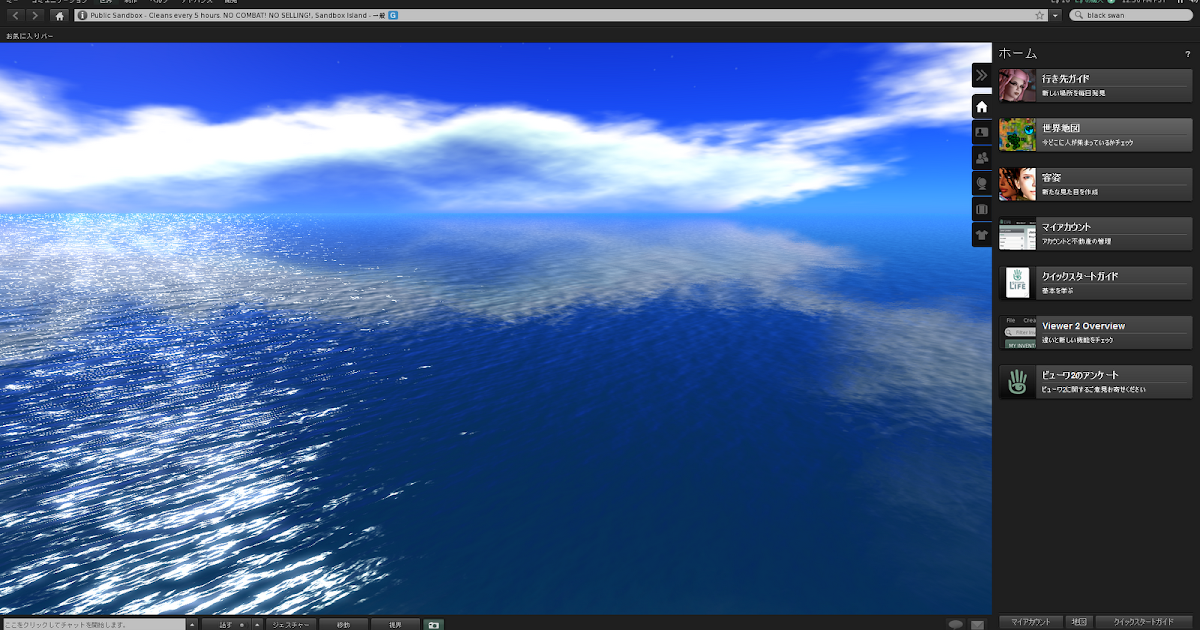Click the magnifier icon in the search box
This screenshot has height=630, width=1200.
pyautogui.click(x=1078, y=16)
